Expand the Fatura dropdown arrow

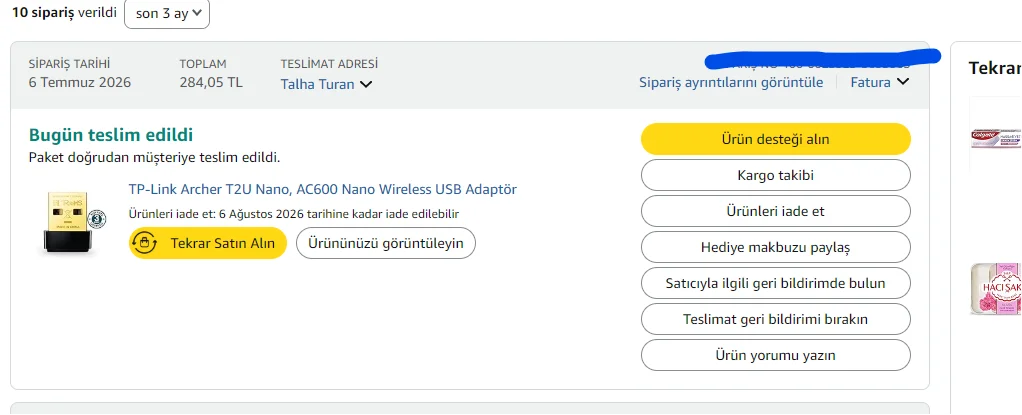(x=903, y=82)
